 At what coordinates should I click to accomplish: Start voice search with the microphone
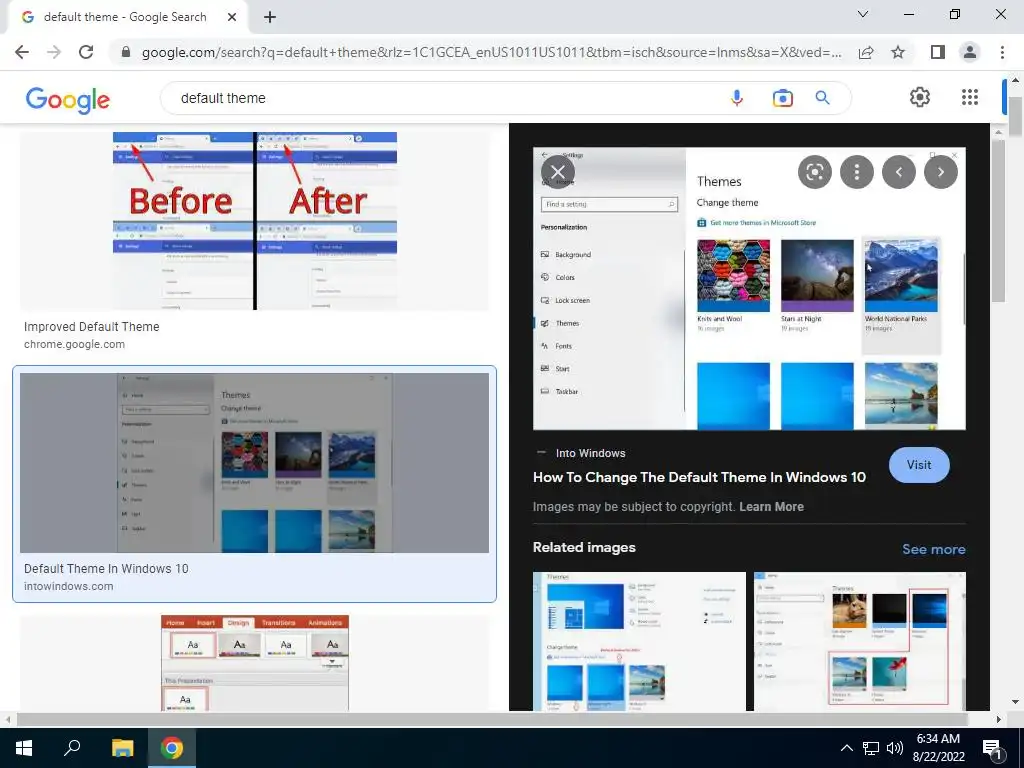[x=737, y=98]
